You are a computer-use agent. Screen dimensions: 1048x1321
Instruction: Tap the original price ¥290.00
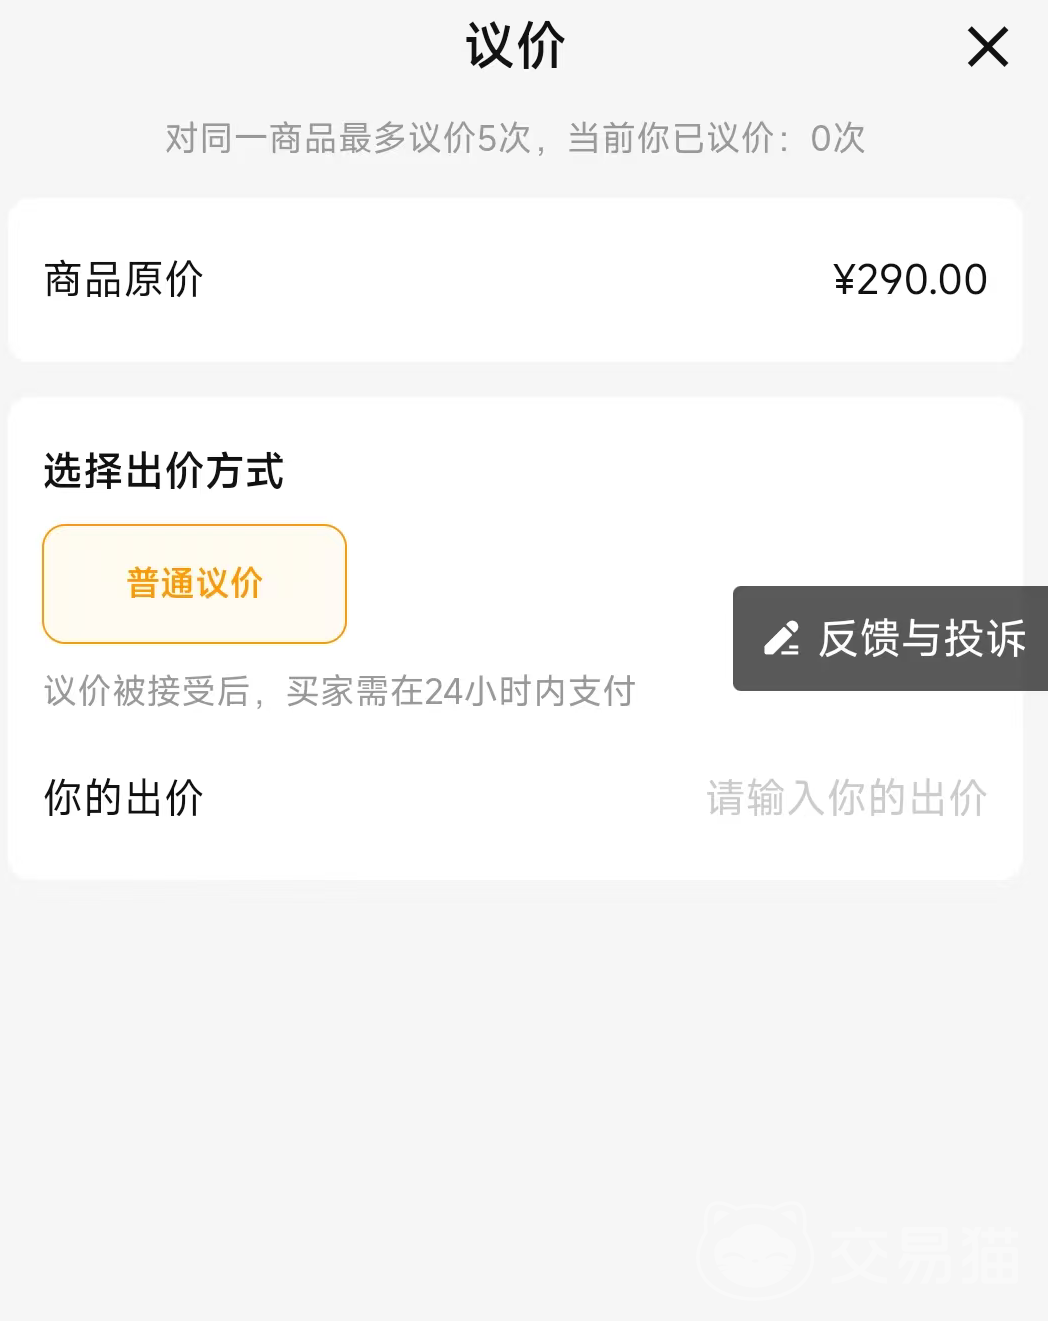point(910,280)
